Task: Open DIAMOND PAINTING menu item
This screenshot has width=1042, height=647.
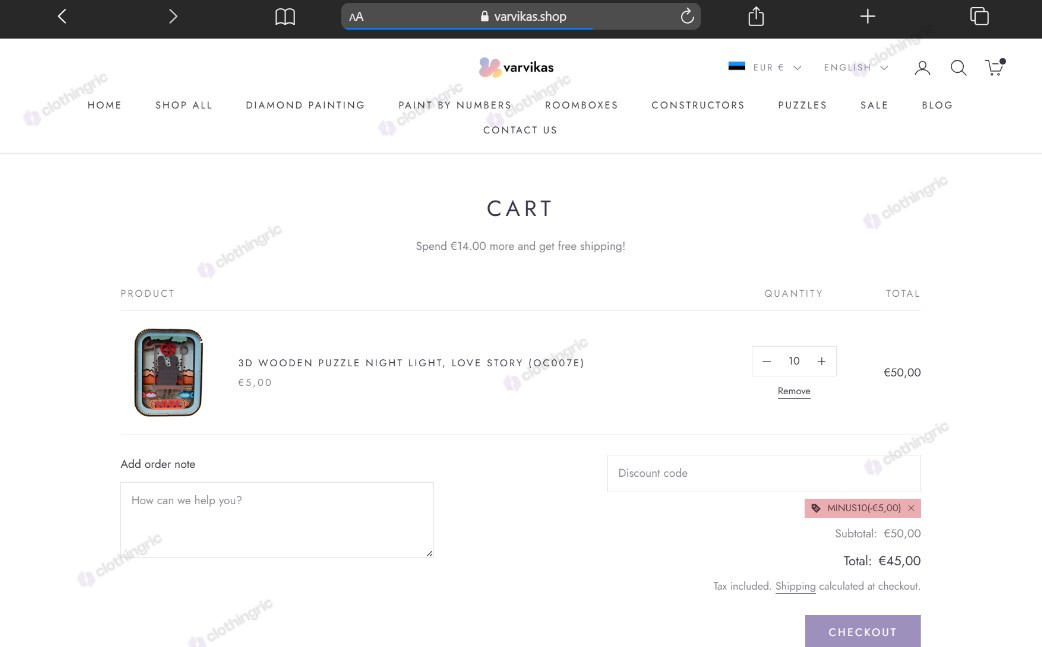Action: (x=305, y=105)
